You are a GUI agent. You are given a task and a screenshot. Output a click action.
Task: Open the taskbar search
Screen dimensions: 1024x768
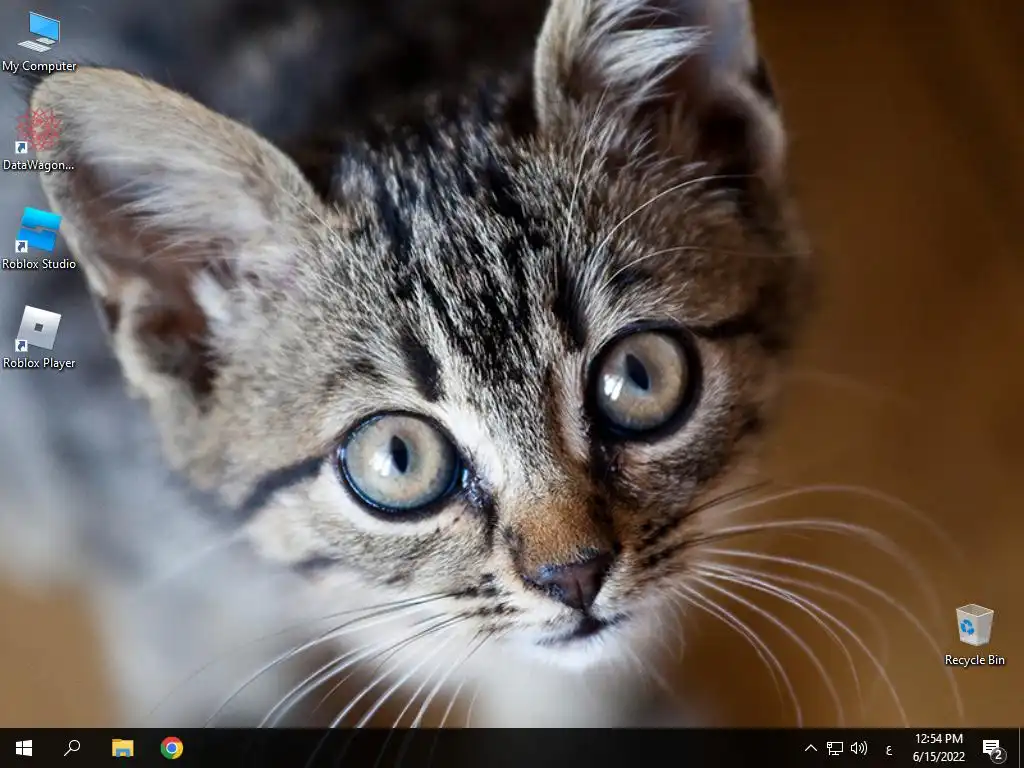coord(72,748)
